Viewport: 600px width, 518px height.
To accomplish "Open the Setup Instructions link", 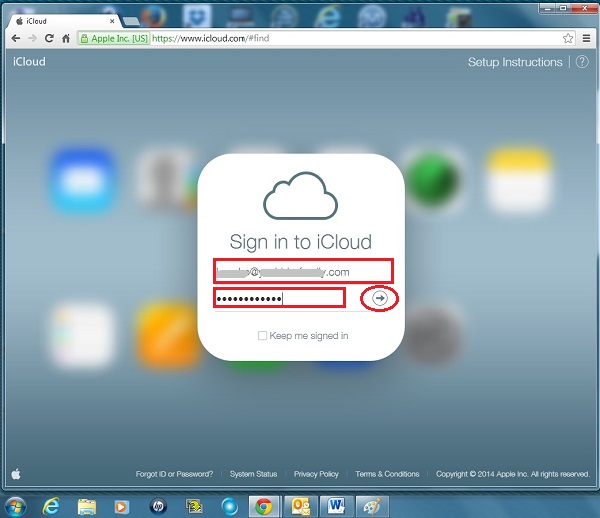I will 515,62.
